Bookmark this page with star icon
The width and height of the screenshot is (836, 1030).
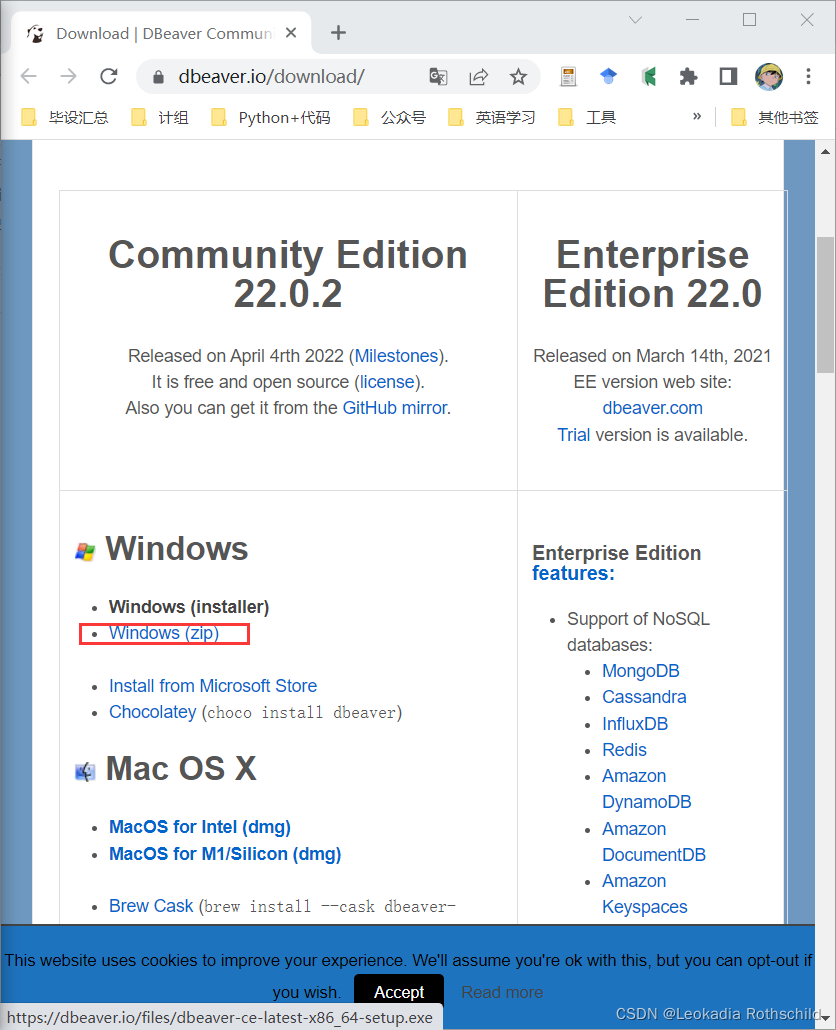(x=518, y=77)
